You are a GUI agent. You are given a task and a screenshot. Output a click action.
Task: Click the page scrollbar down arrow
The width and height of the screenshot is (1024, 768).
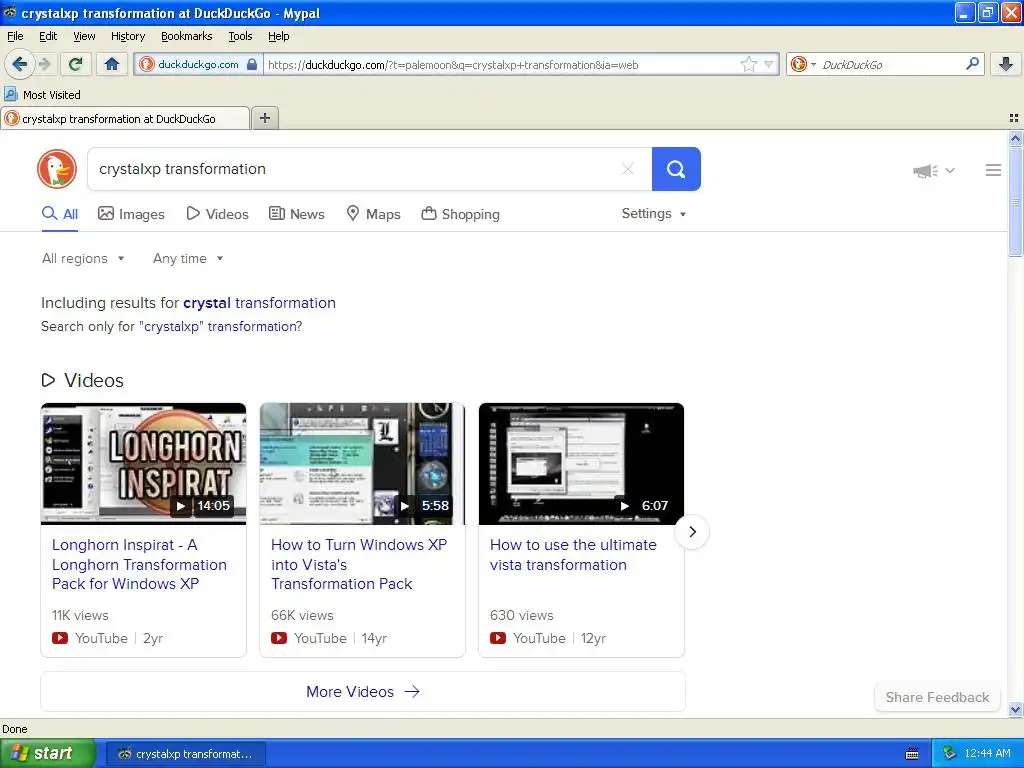[1015, 709]
